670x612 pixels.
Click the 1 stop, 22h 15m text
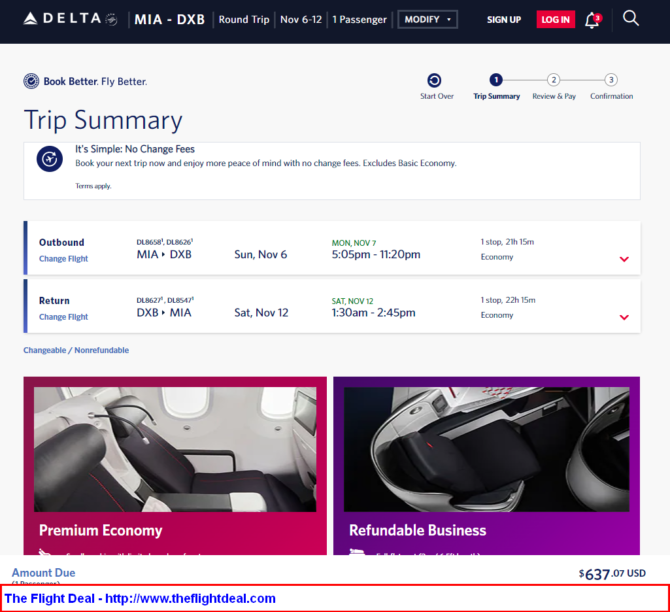(508, 300)
